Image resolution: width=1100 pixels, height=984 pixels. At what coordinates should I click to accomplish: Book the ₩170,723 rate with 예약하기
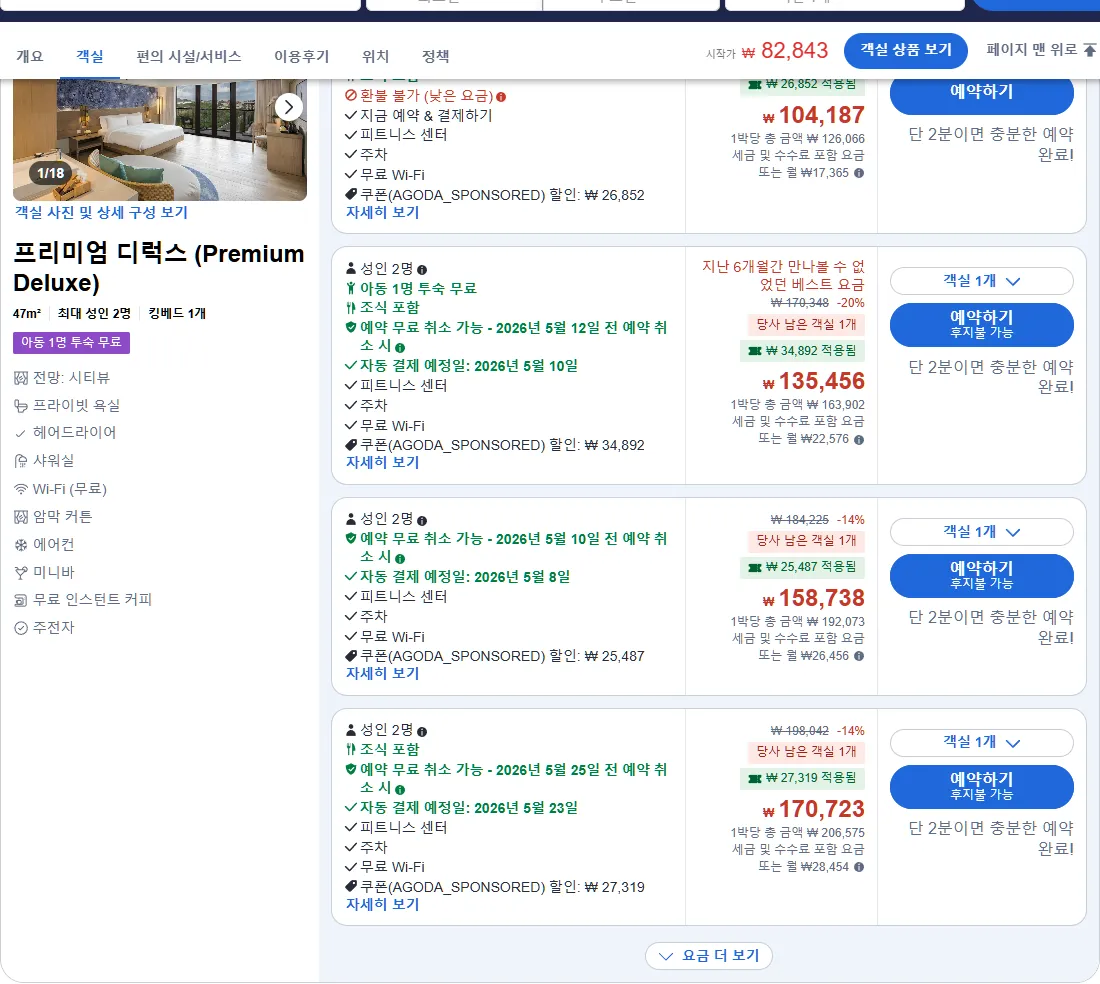tap(981, 787)
